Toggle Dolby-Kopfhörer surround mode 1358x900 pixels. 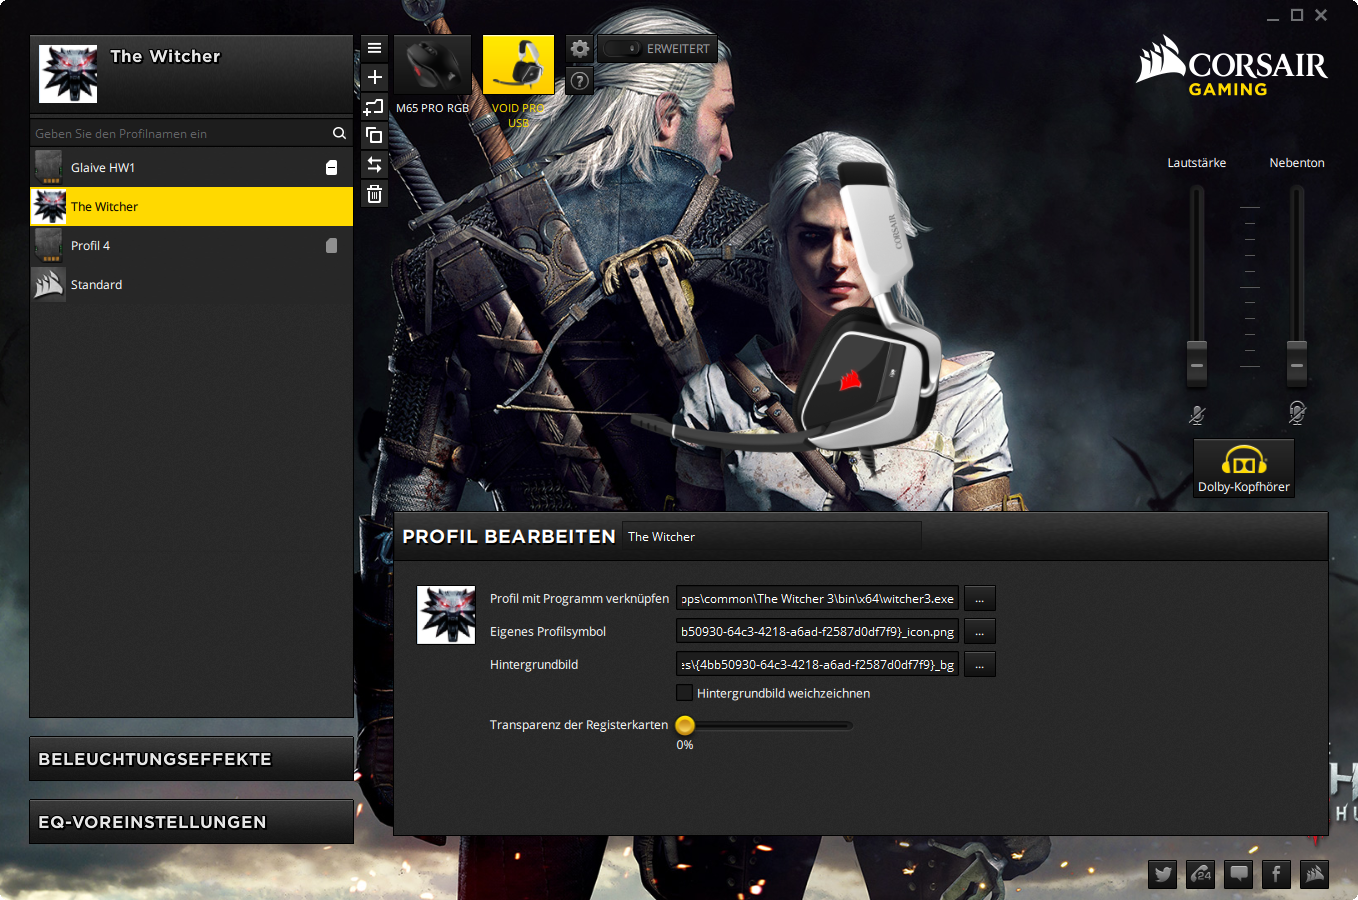pyautogui.click(x=1244, y=468)
